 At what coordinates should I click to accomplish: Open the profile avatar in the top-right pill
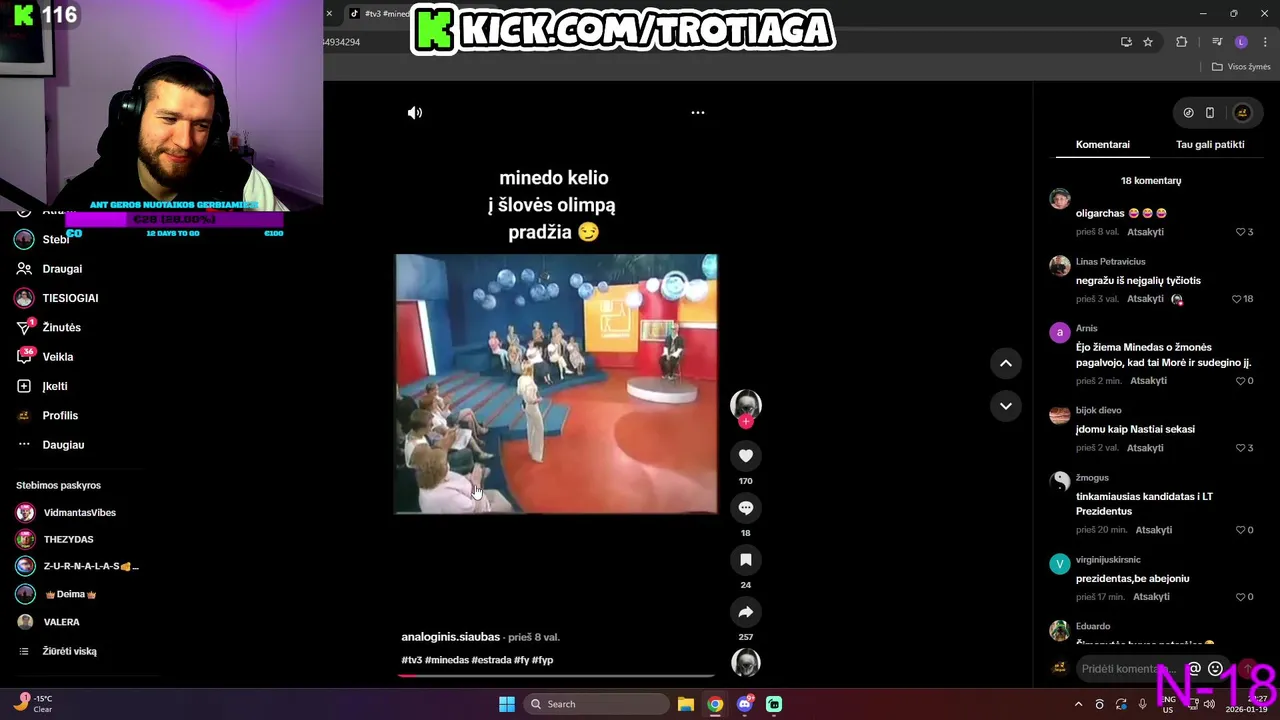pyautogui.click(x=1242, y=113)
